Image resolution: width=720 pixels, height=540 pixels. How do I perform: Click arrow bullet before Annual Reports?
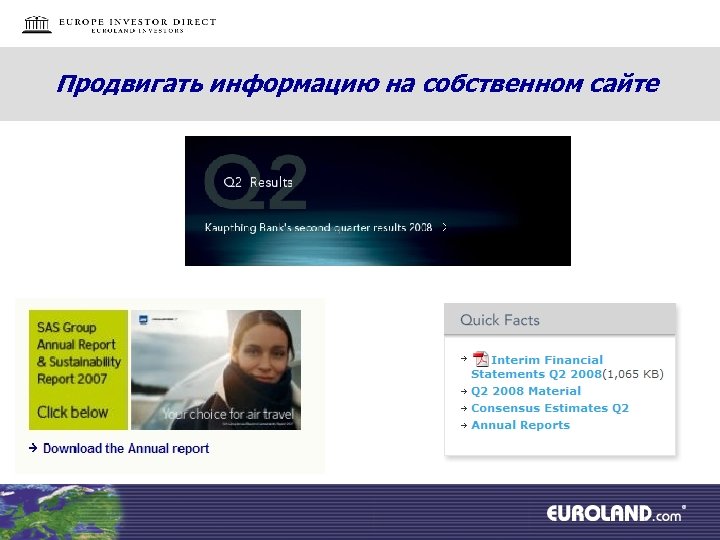tap(464, 425)
